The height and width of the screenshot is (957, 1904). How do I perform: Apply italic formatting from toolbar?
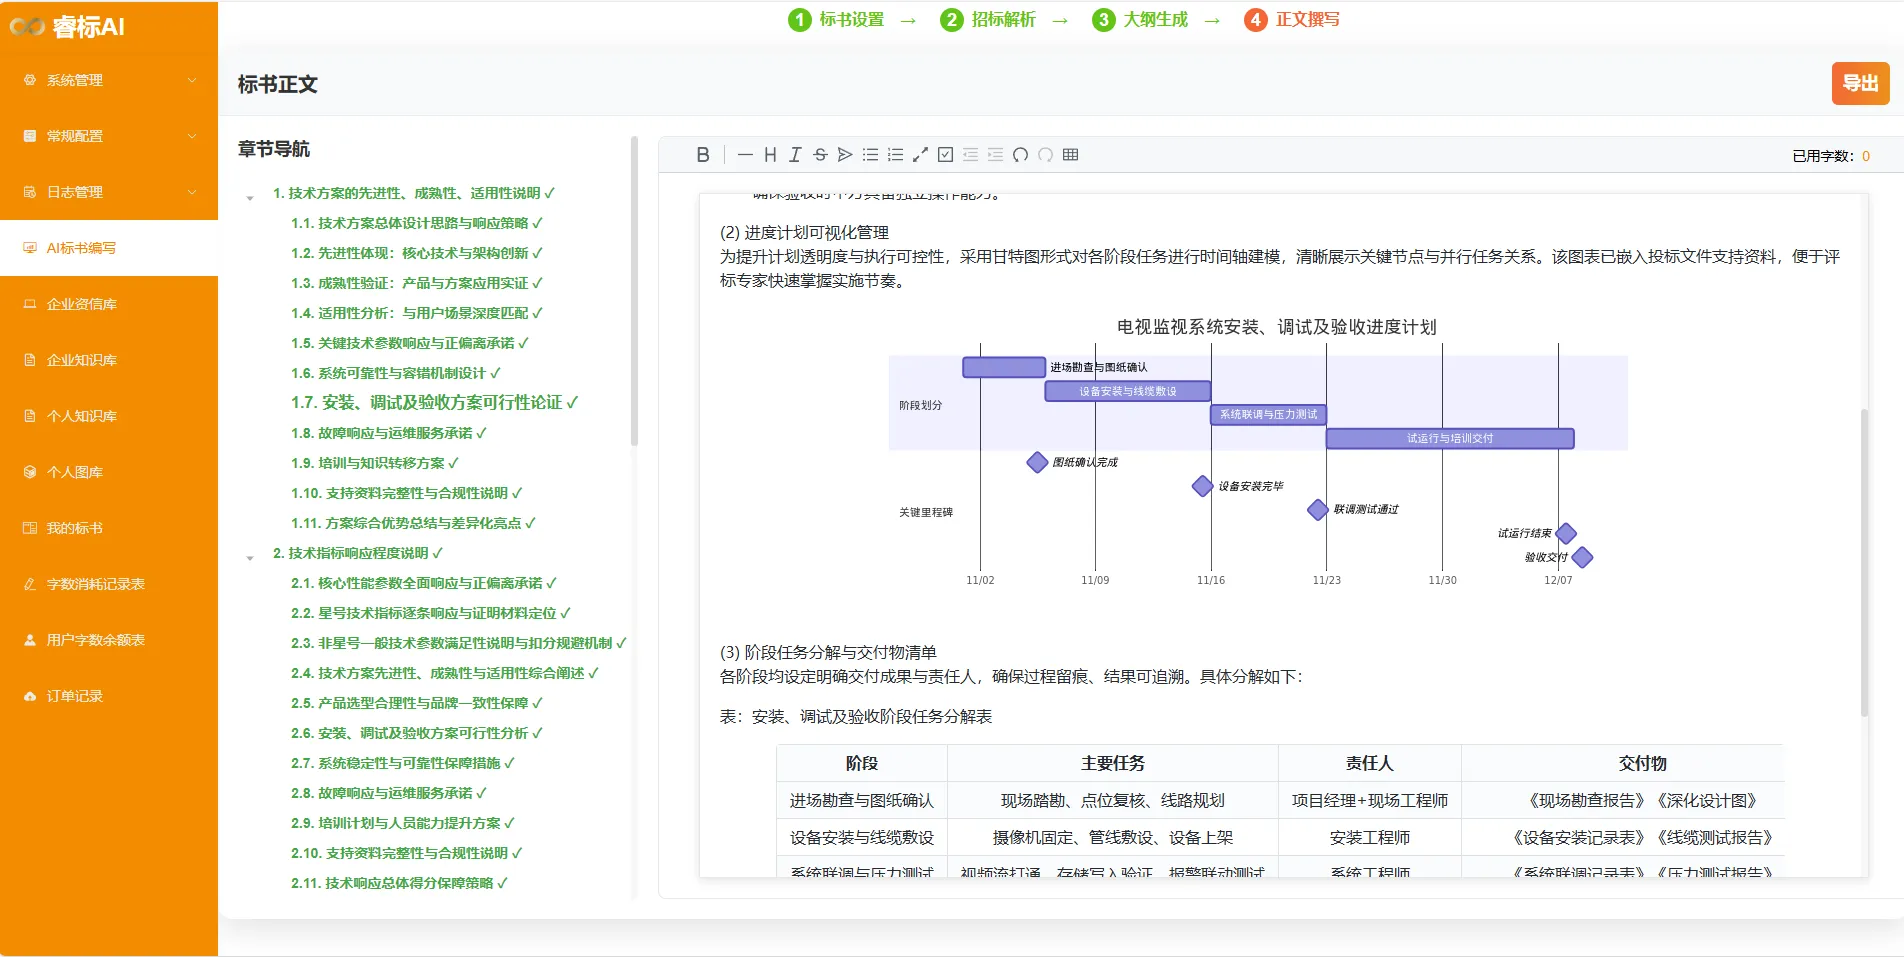[x=795, y=155]
